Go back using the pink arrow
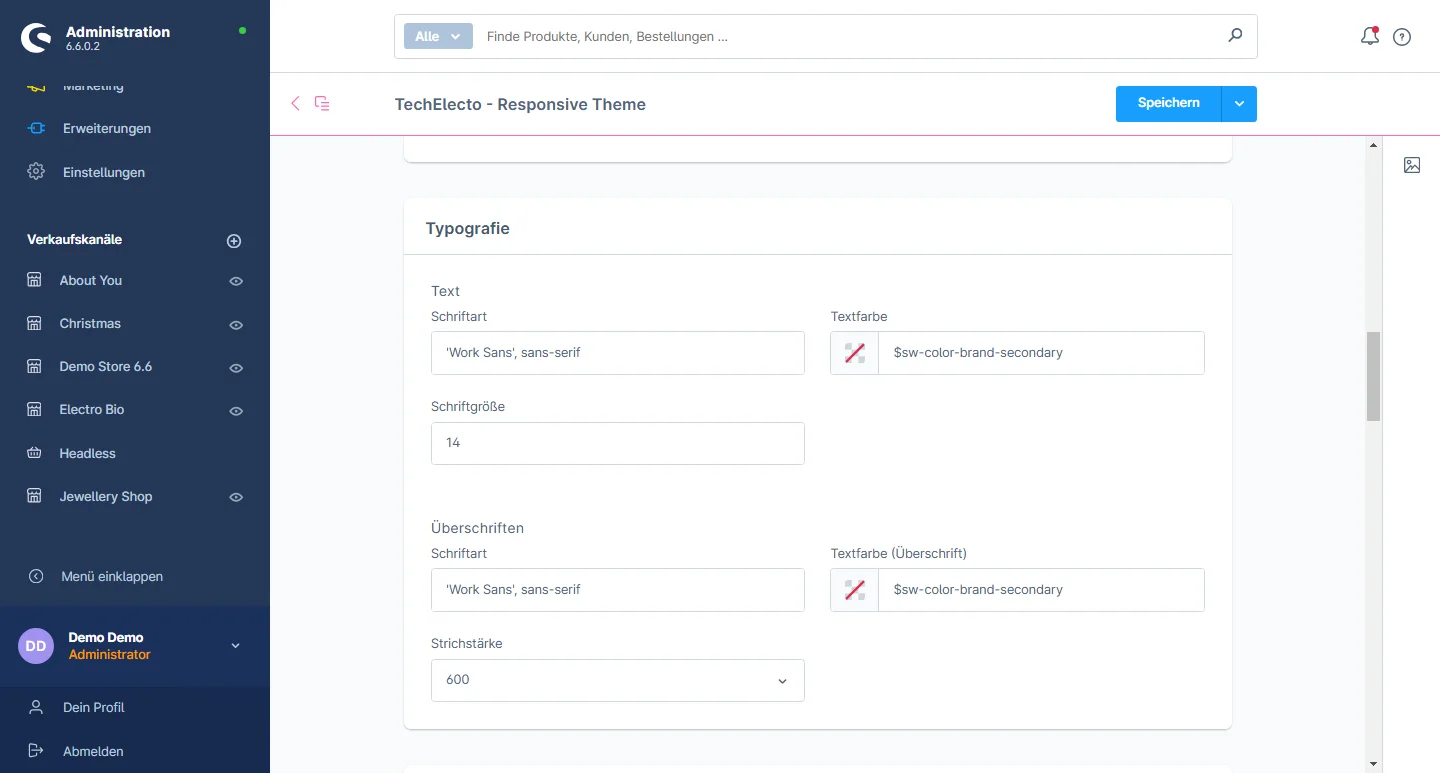The height and width of the screenshot is (773, 1440). click(x=295, y=103)
